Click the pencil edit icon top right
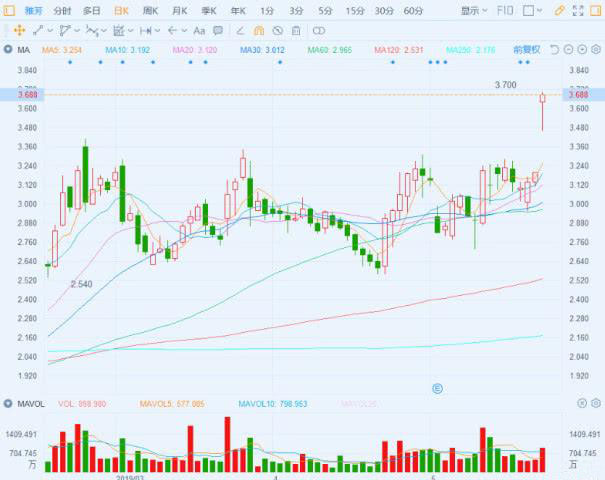605x480 pixels. (560, 10)
